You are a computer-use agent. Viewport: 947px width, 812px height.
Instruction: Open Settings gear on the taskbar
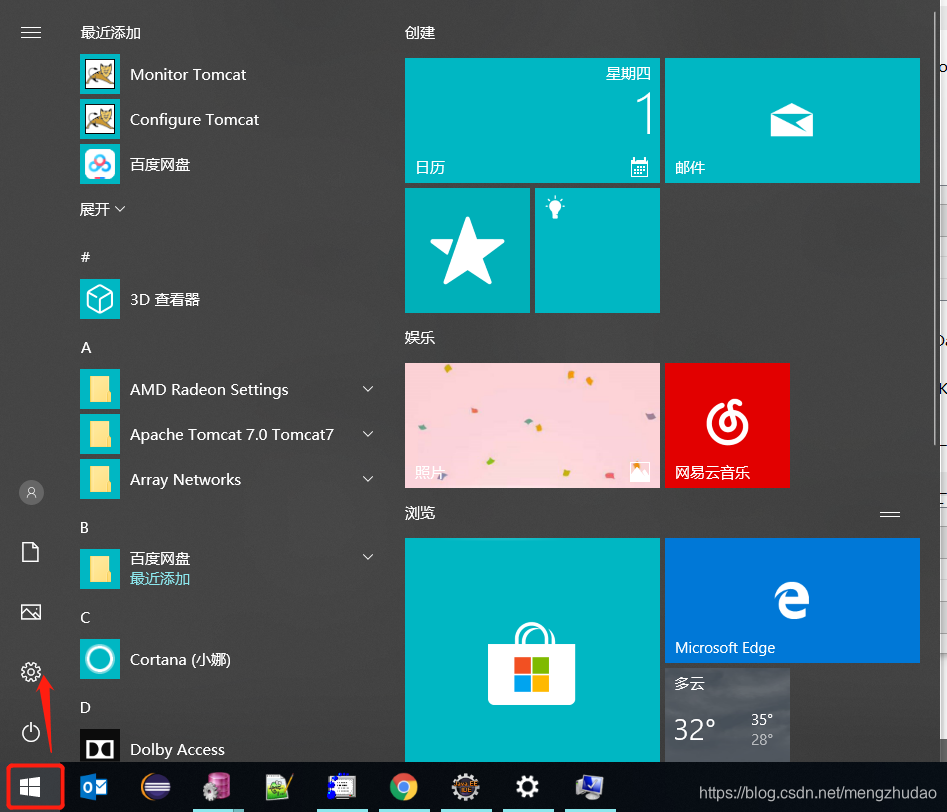point(527,787)
